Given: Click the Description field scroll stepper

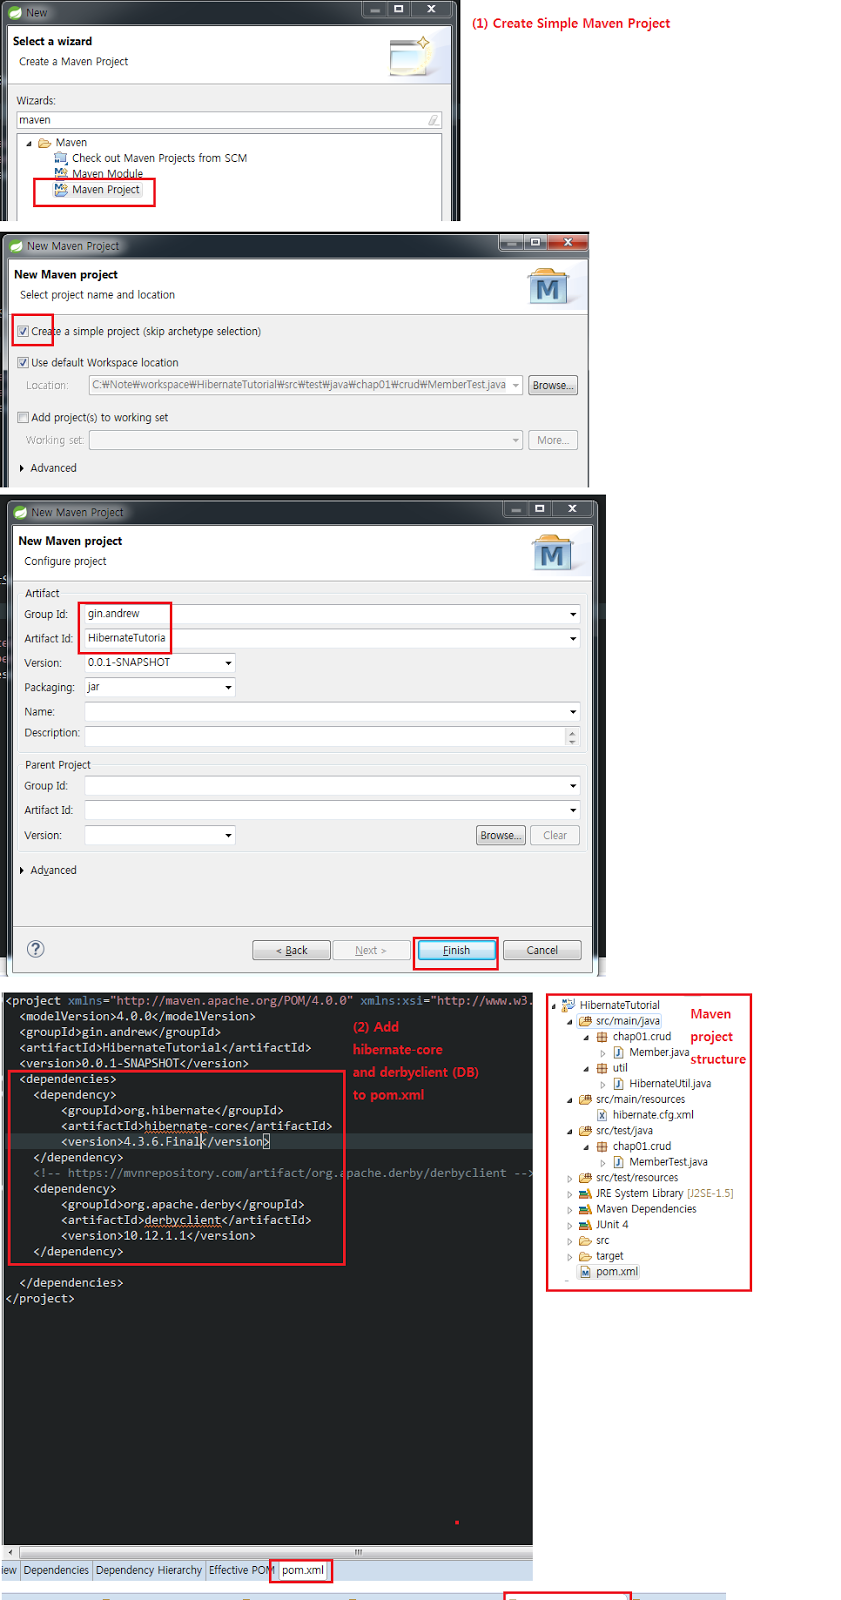Looking at the screenshot, I should (x=572, y=736).
